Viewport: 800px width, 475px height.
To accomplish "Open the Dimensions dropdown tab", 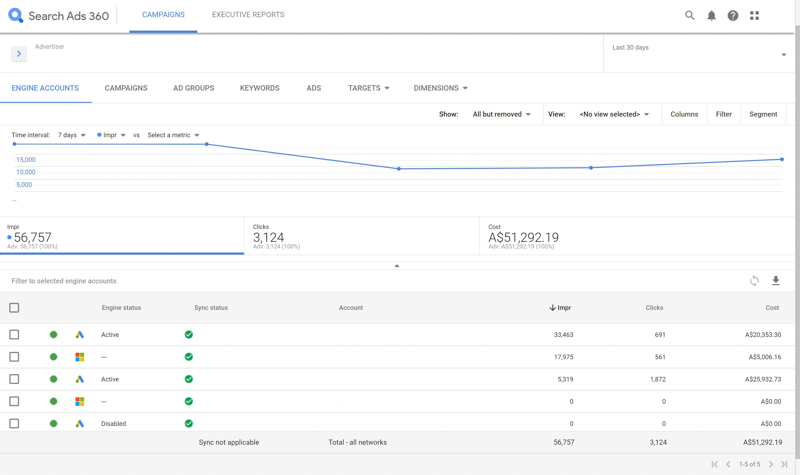I will point(440,88).
